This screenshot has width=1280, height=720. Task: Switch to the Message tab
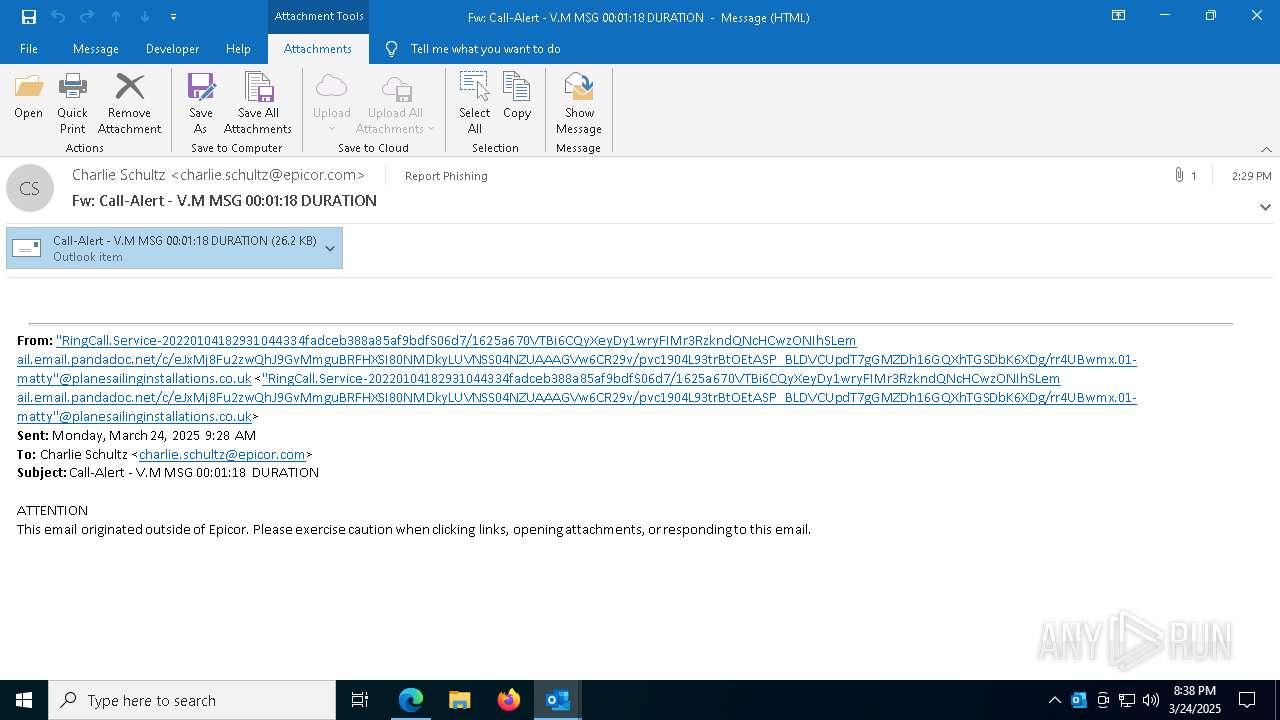pyautogui.click(x=96, y=48)
